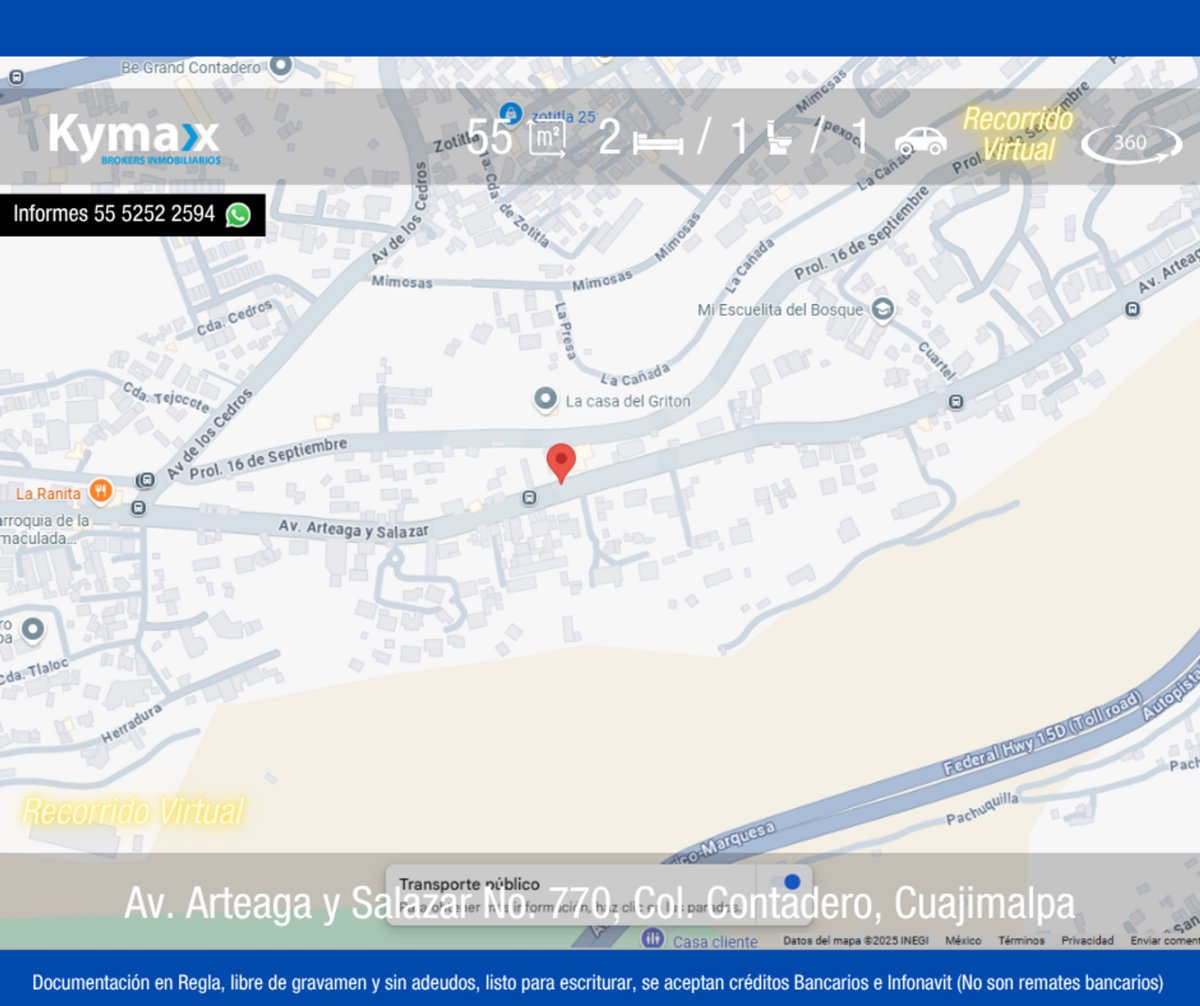Screen dimensions: 1200x1006
Task: Click the gray marker above Cda. Tlaloc
Action: pyautogui.click(x=33, y=629)
